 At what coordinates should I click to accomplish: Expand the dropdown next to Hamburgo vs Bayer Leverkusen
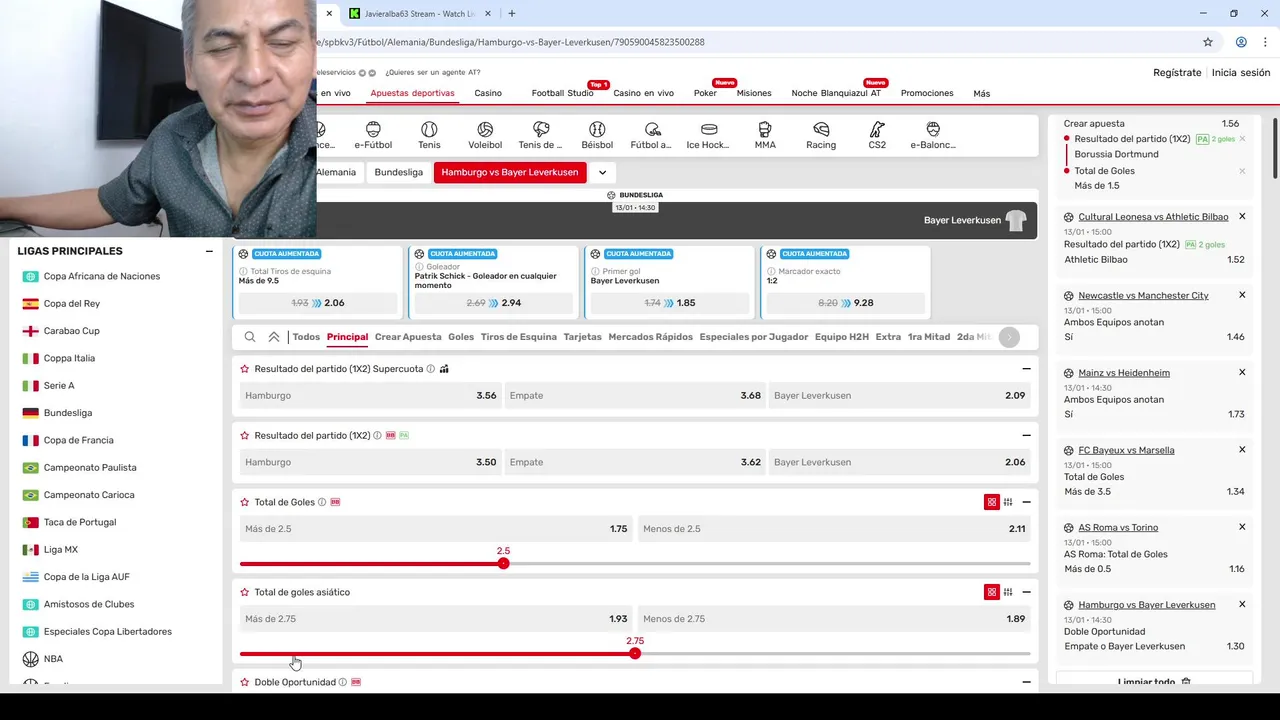click(x=602, y=172)
